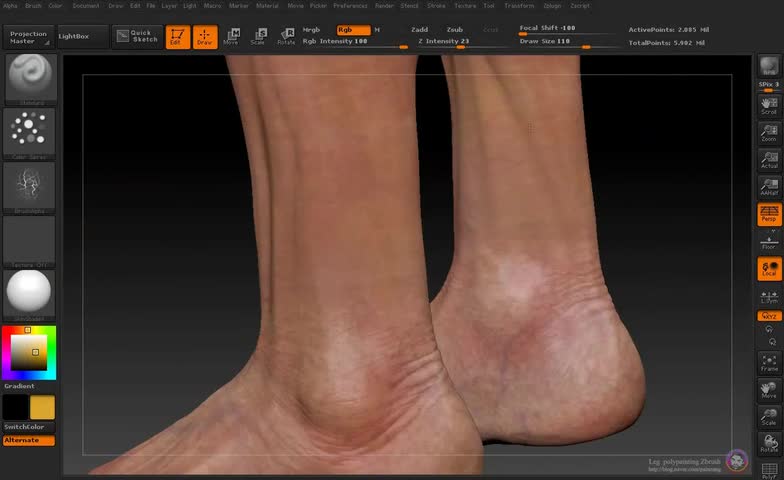
Task: Open the current brush thumbnail
Action: pos(30,80)
